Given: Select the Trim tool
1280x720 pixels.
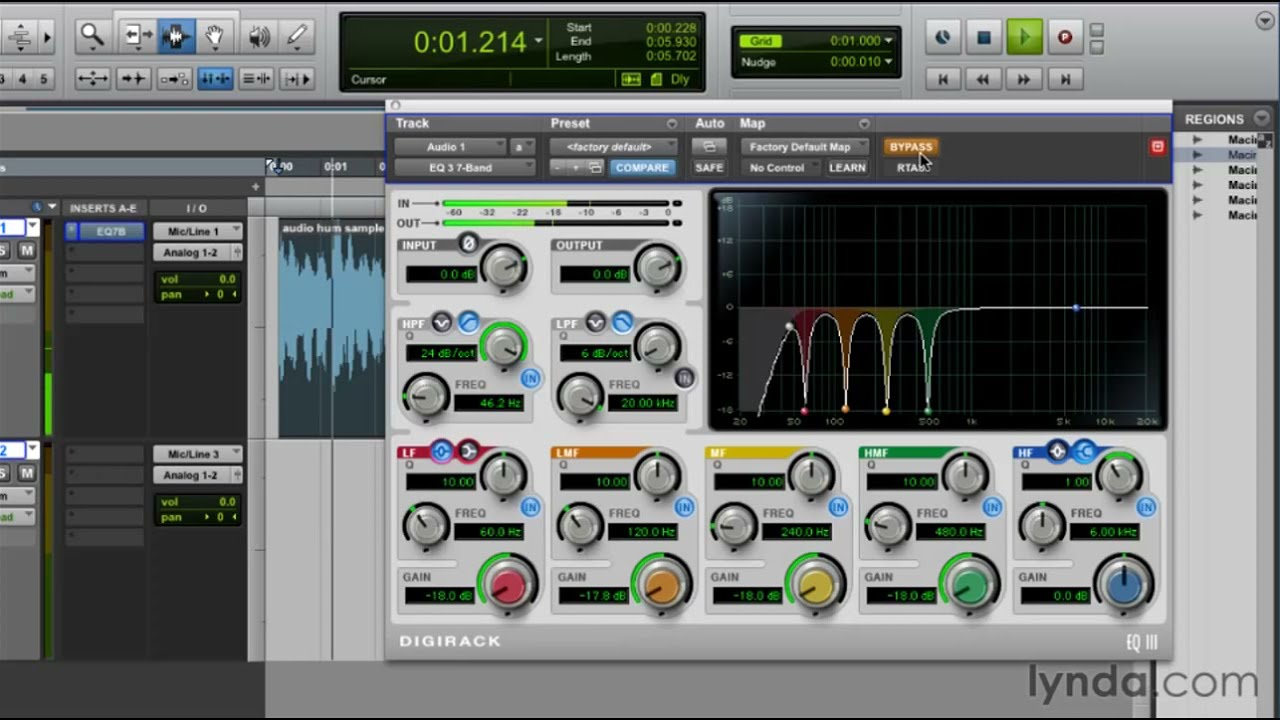Looking at the screenshot, I should (x=136, y=38).
